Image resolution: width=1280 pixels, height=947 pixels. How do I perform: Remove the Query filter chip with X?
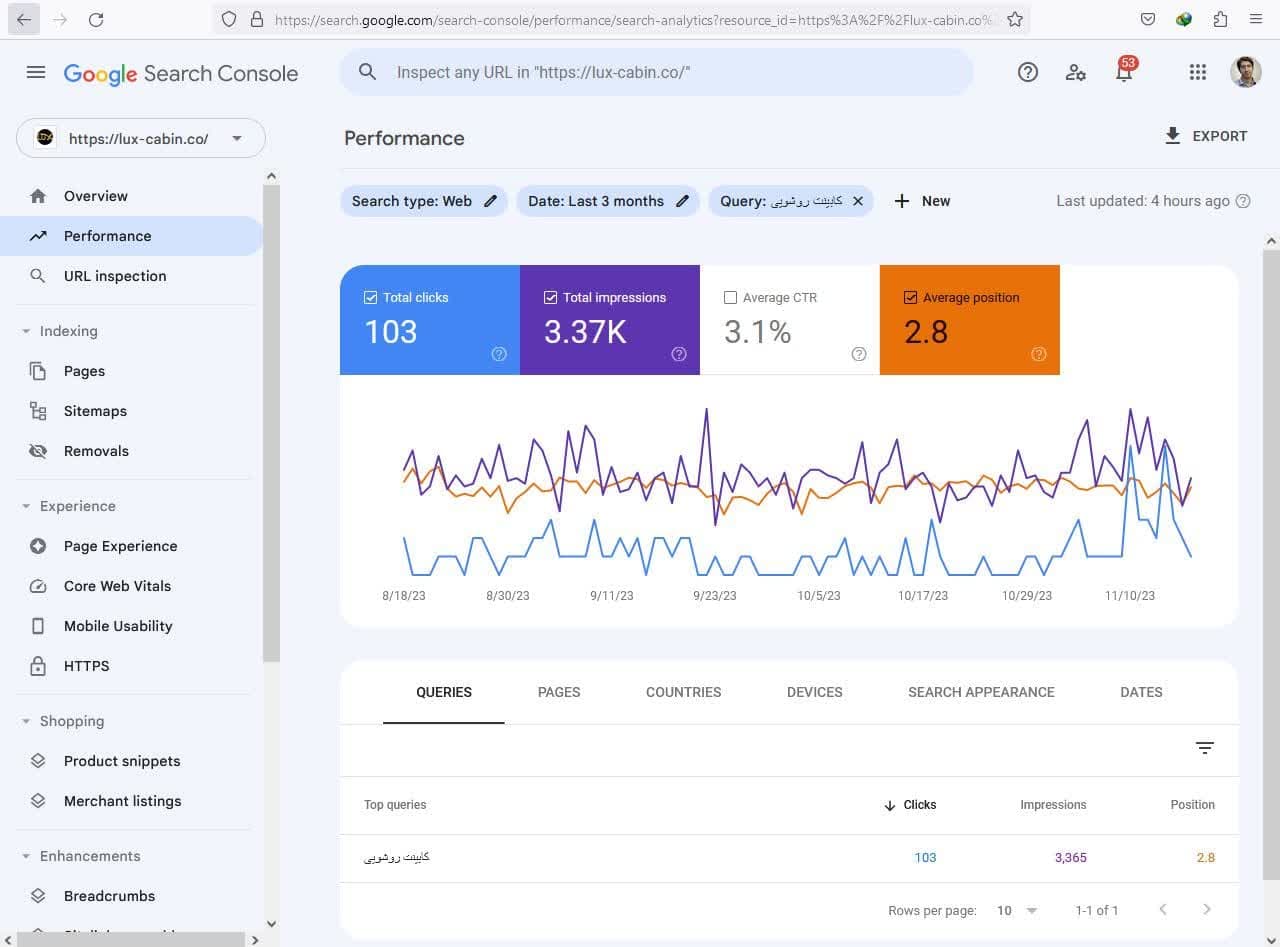[857, 201]
